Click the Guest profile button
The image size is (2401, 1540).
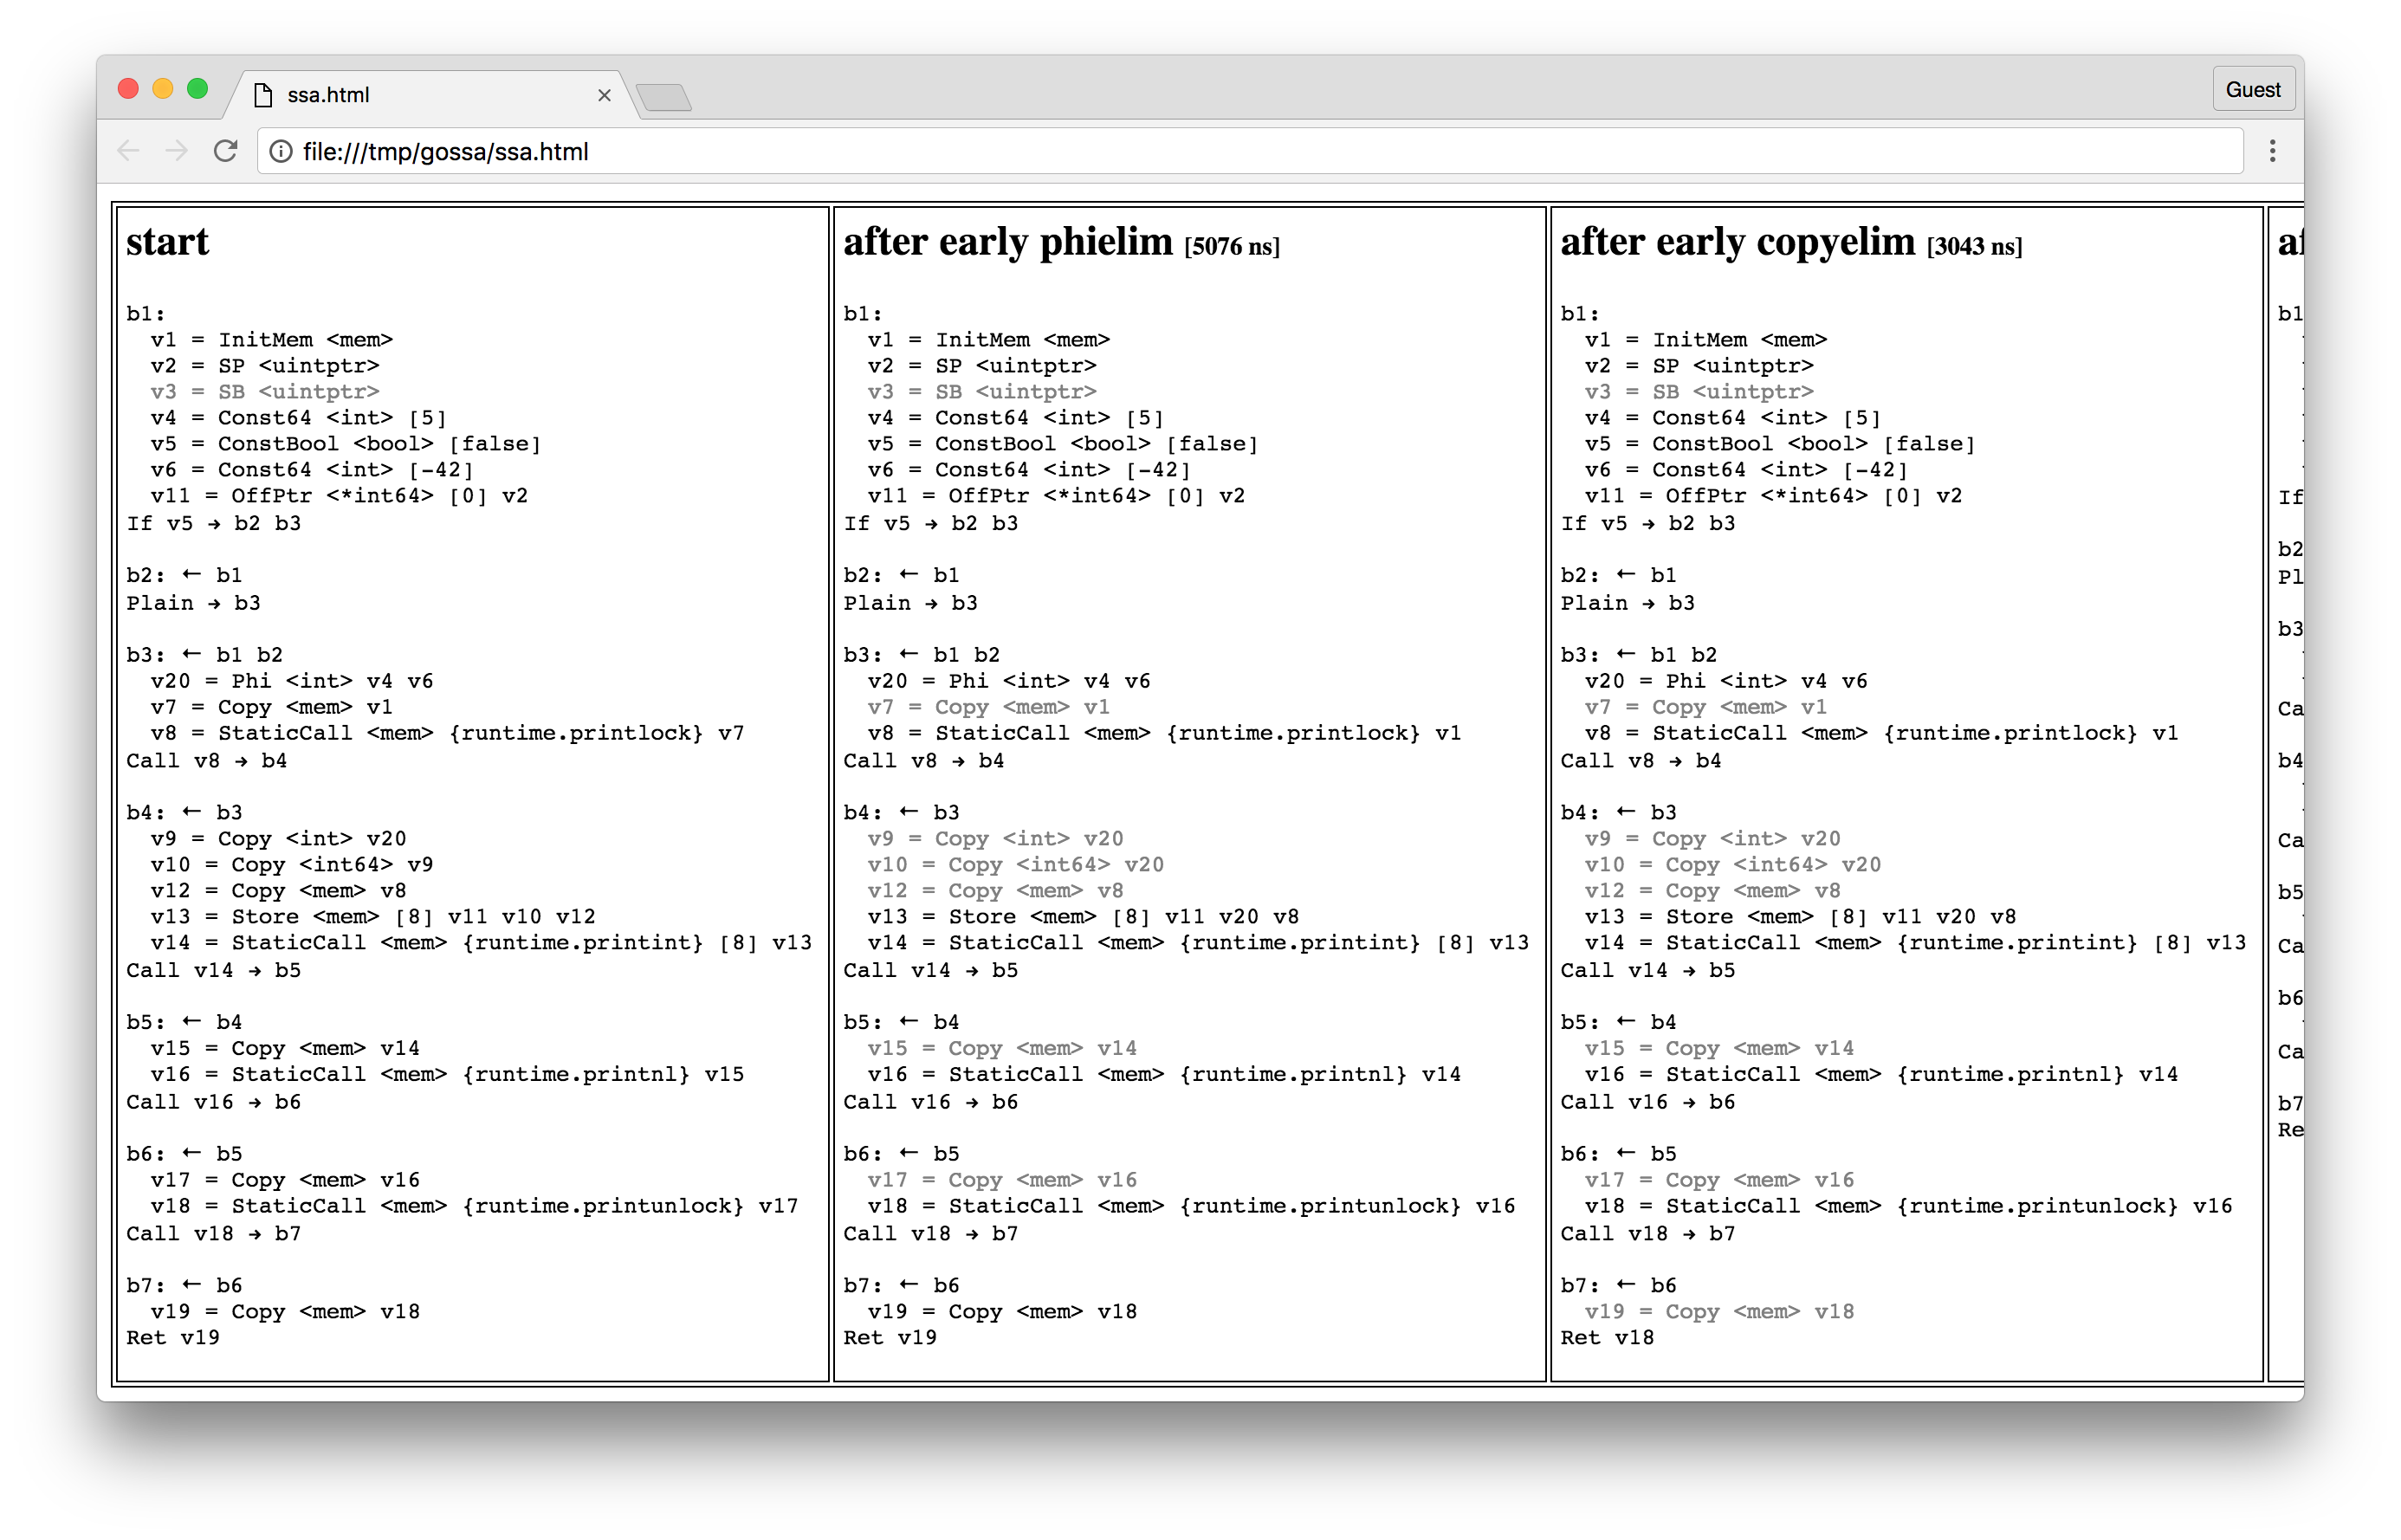2251,89
